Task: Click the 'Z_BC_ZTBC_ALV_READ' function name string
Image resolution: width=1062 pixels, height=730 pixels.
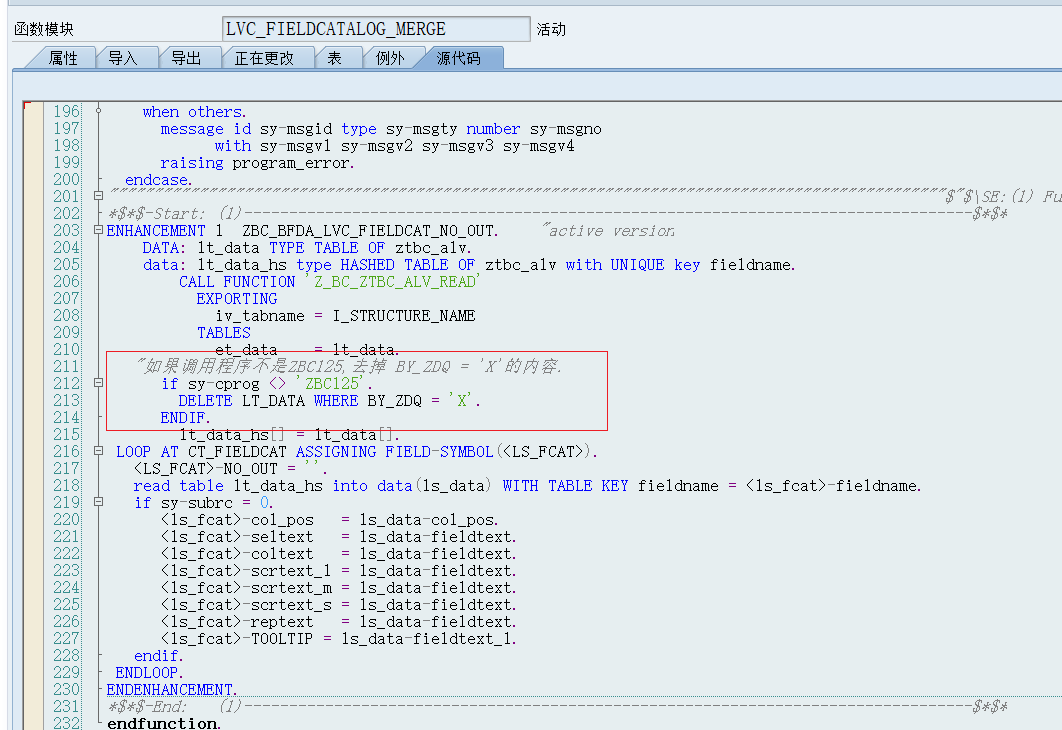Action: point(393,282)
